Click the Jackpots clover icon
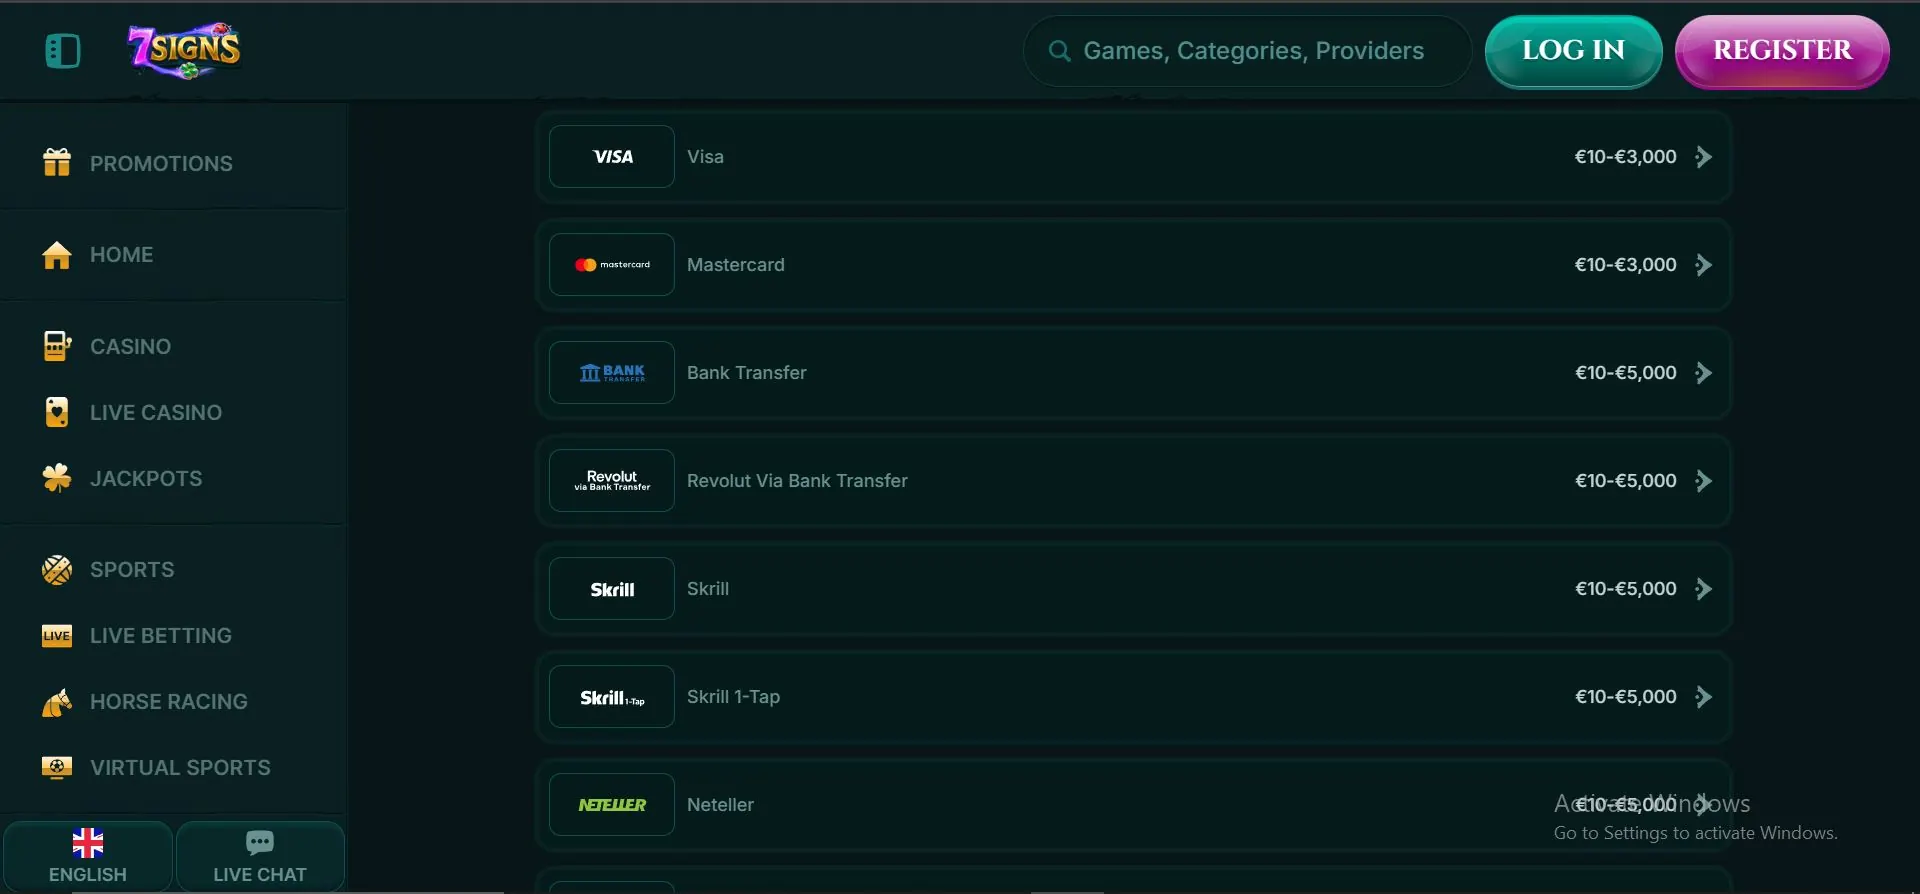This screenshot has width=1920, height=894. pyautogui.click(x=57, y=478)
